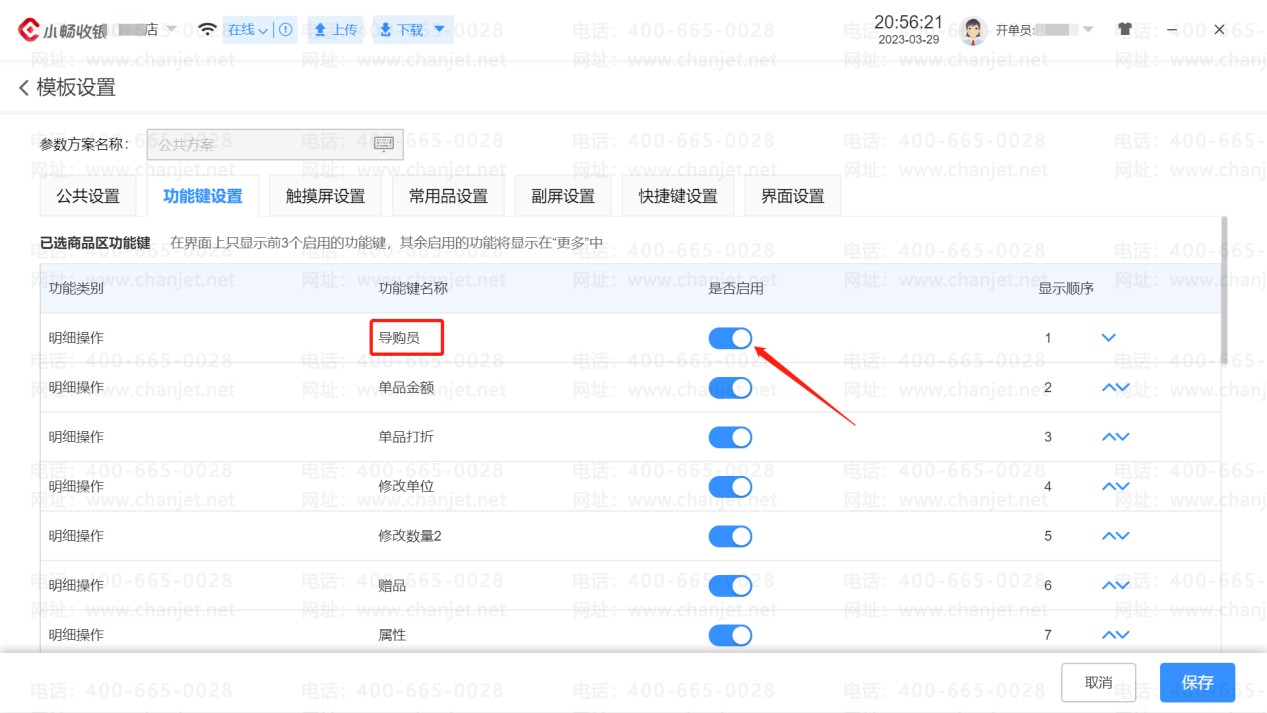Select the 功能键设置 tab
This screenshot has height=713, width=1267.
point(203,196)
